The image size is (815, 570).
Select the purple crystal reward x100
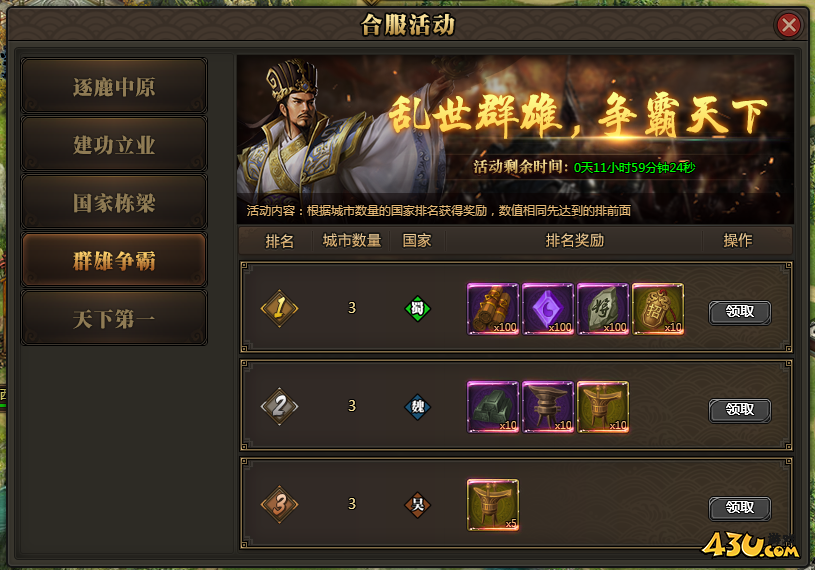(x=548, y=309)
